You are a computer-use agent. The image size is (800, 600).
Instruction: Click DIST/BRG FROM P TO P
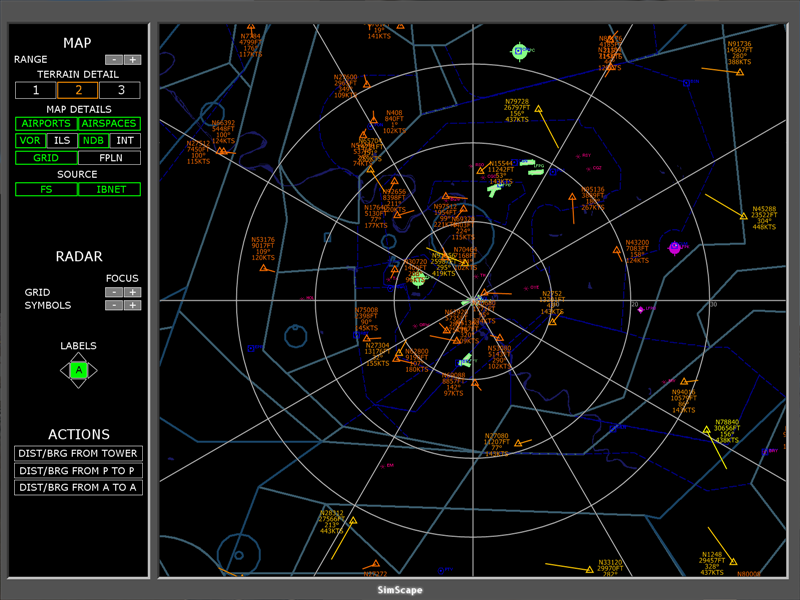tap(78, 470)
